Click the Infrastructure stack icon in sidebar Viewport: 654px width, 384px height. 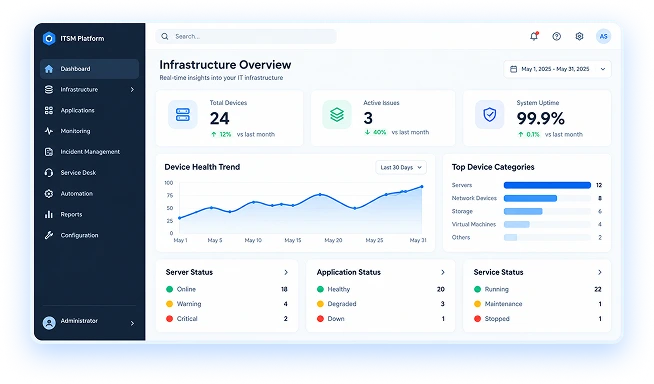49,89
